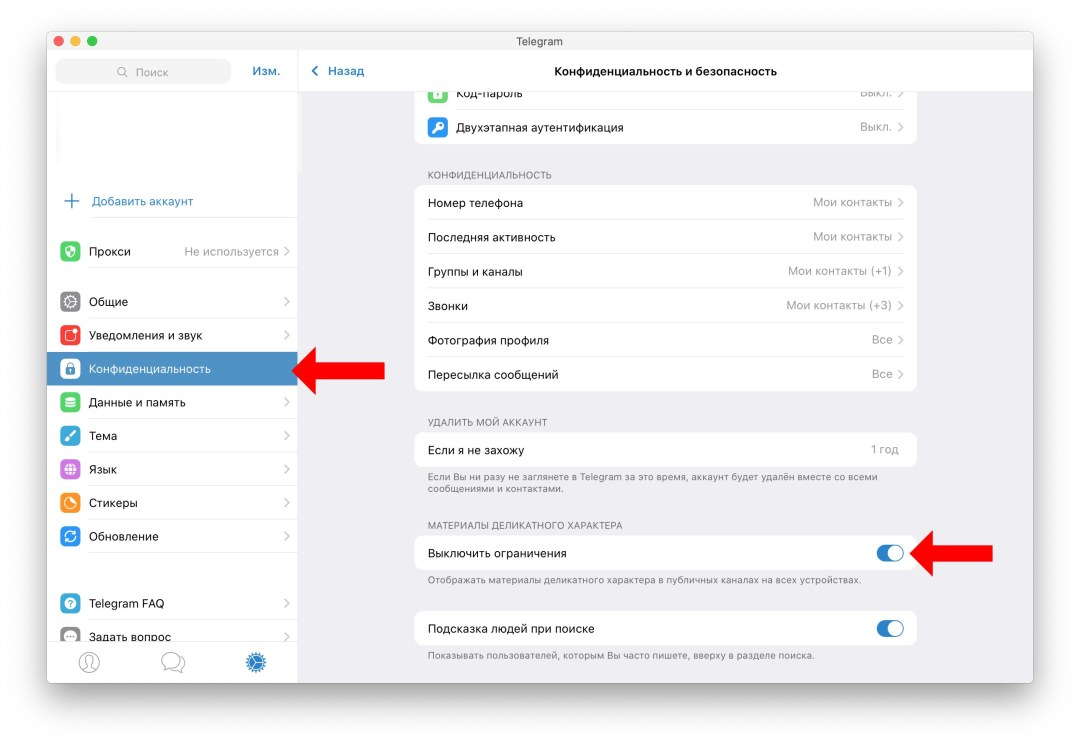
Task: Open Contacts tab at bottom bar
Action: coord(89,662)
